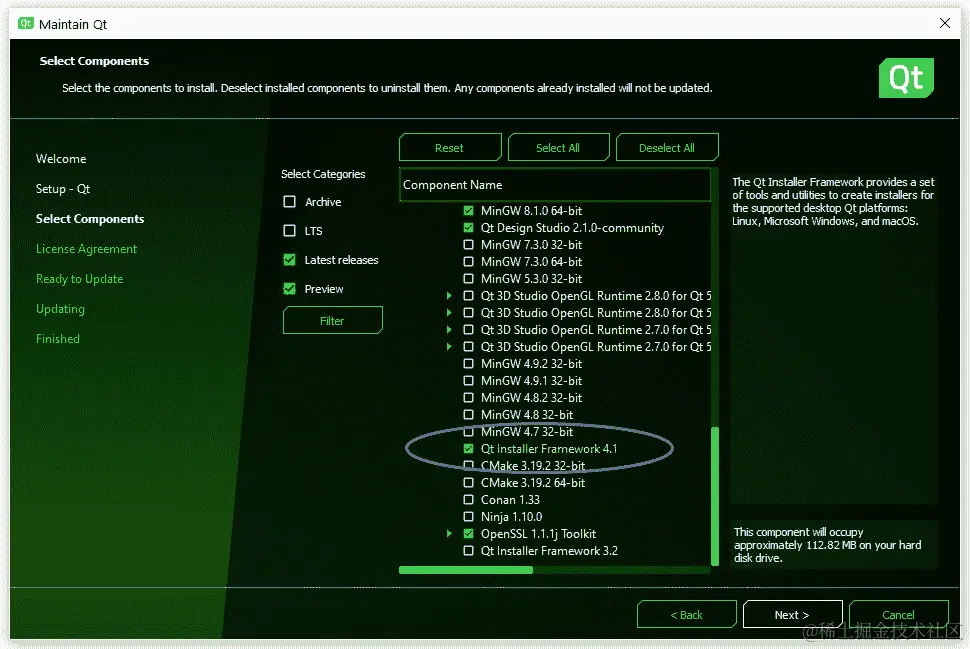Expand the Qt 3D Studio OpenGL Runtime 2.7.0 entry
The width and height of the screenshot is (970, 649).
449,329
